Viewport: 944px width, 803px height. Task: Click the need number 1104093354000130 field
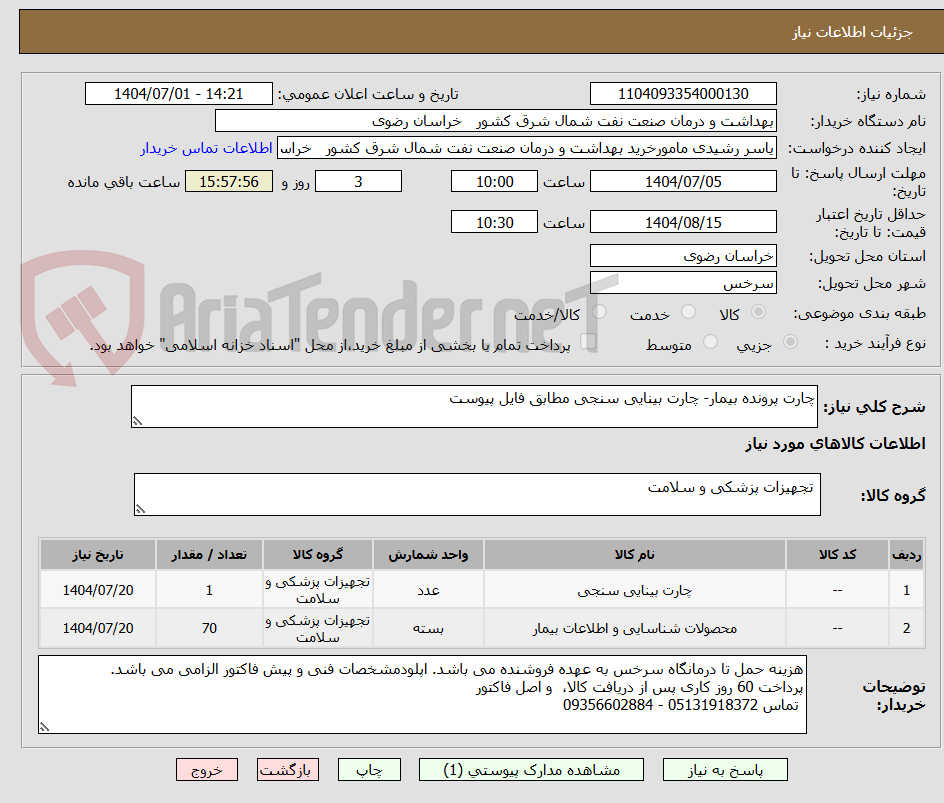pos(682,93)
